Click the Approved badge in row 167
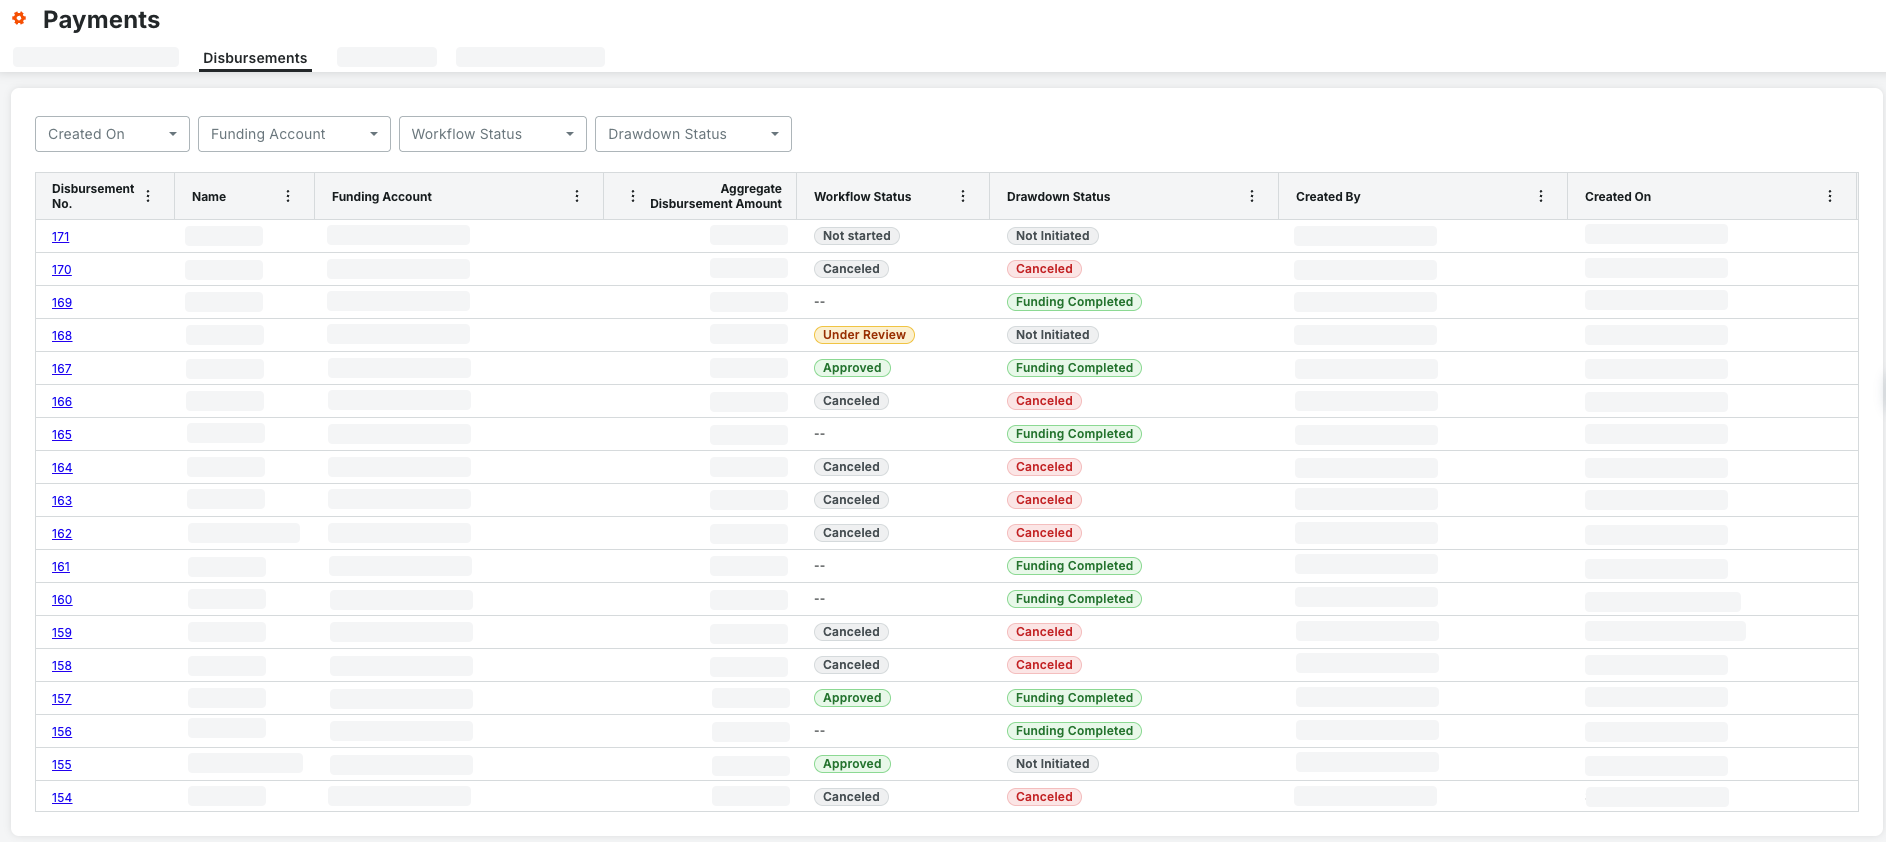Screen dimensions: 1886x842 (852, 368)
